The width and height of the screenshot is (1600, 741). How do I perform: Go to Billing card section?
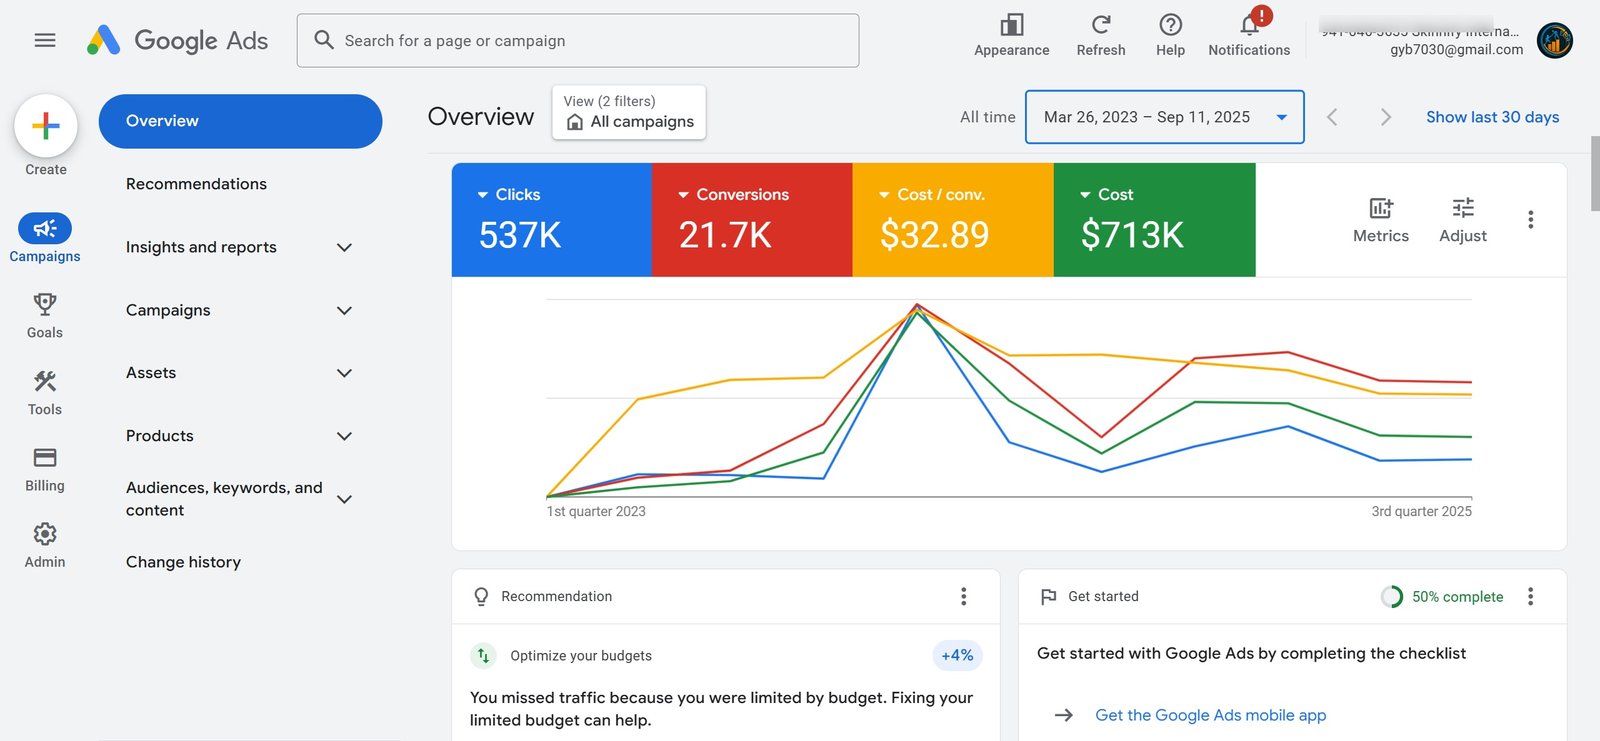[x=45, y=469]
